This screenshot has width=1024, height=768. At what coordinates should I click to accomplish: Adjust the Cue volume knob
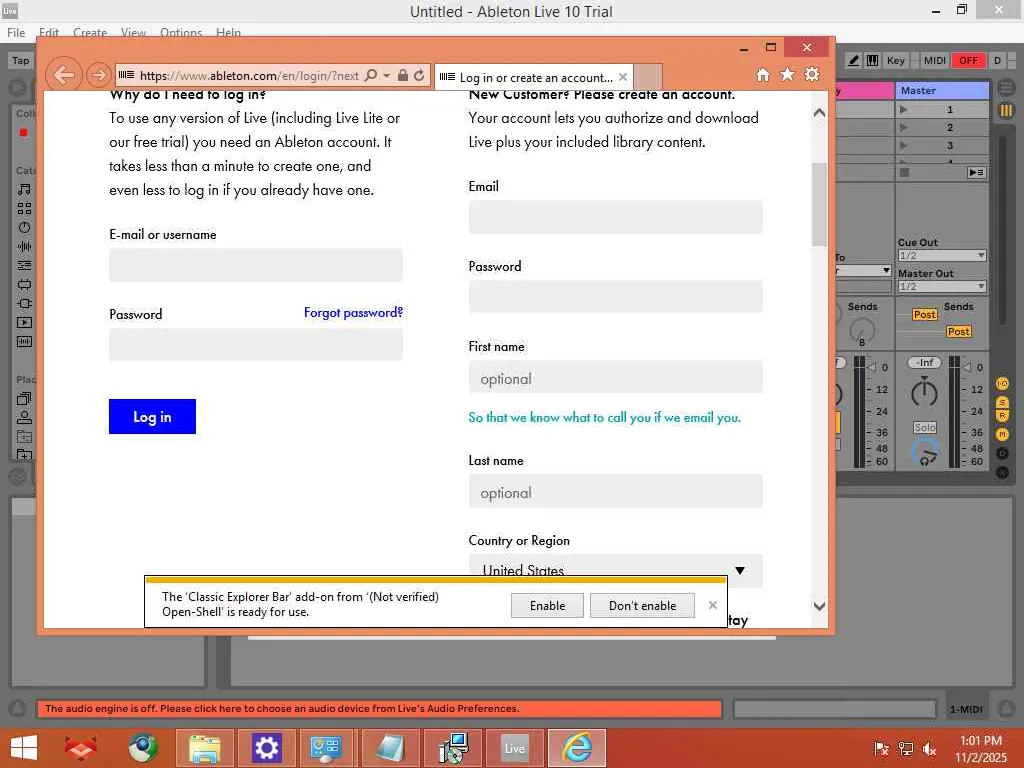pyautogui.click(x=925, y=453)
